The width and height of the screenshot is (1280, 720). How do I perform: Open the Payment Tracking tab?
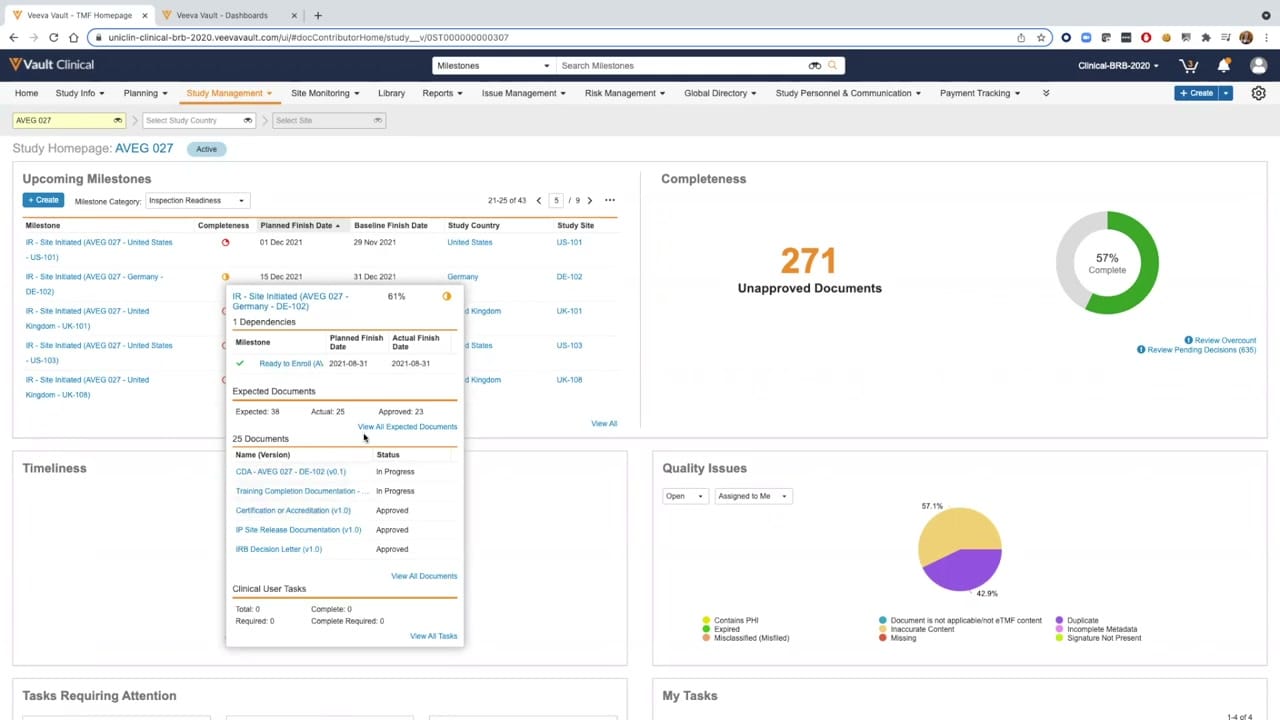(x=980, y=93)
